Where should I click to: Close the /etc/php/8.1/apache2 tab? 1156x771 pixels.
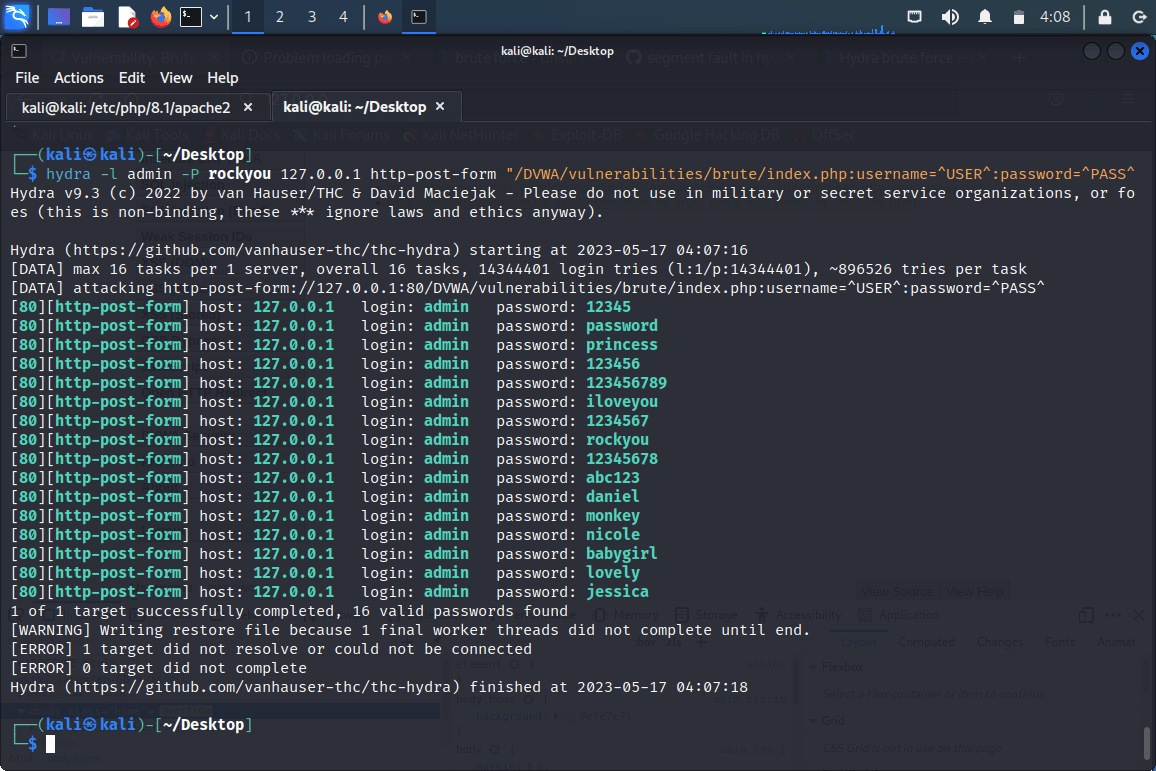coord(248,107)
